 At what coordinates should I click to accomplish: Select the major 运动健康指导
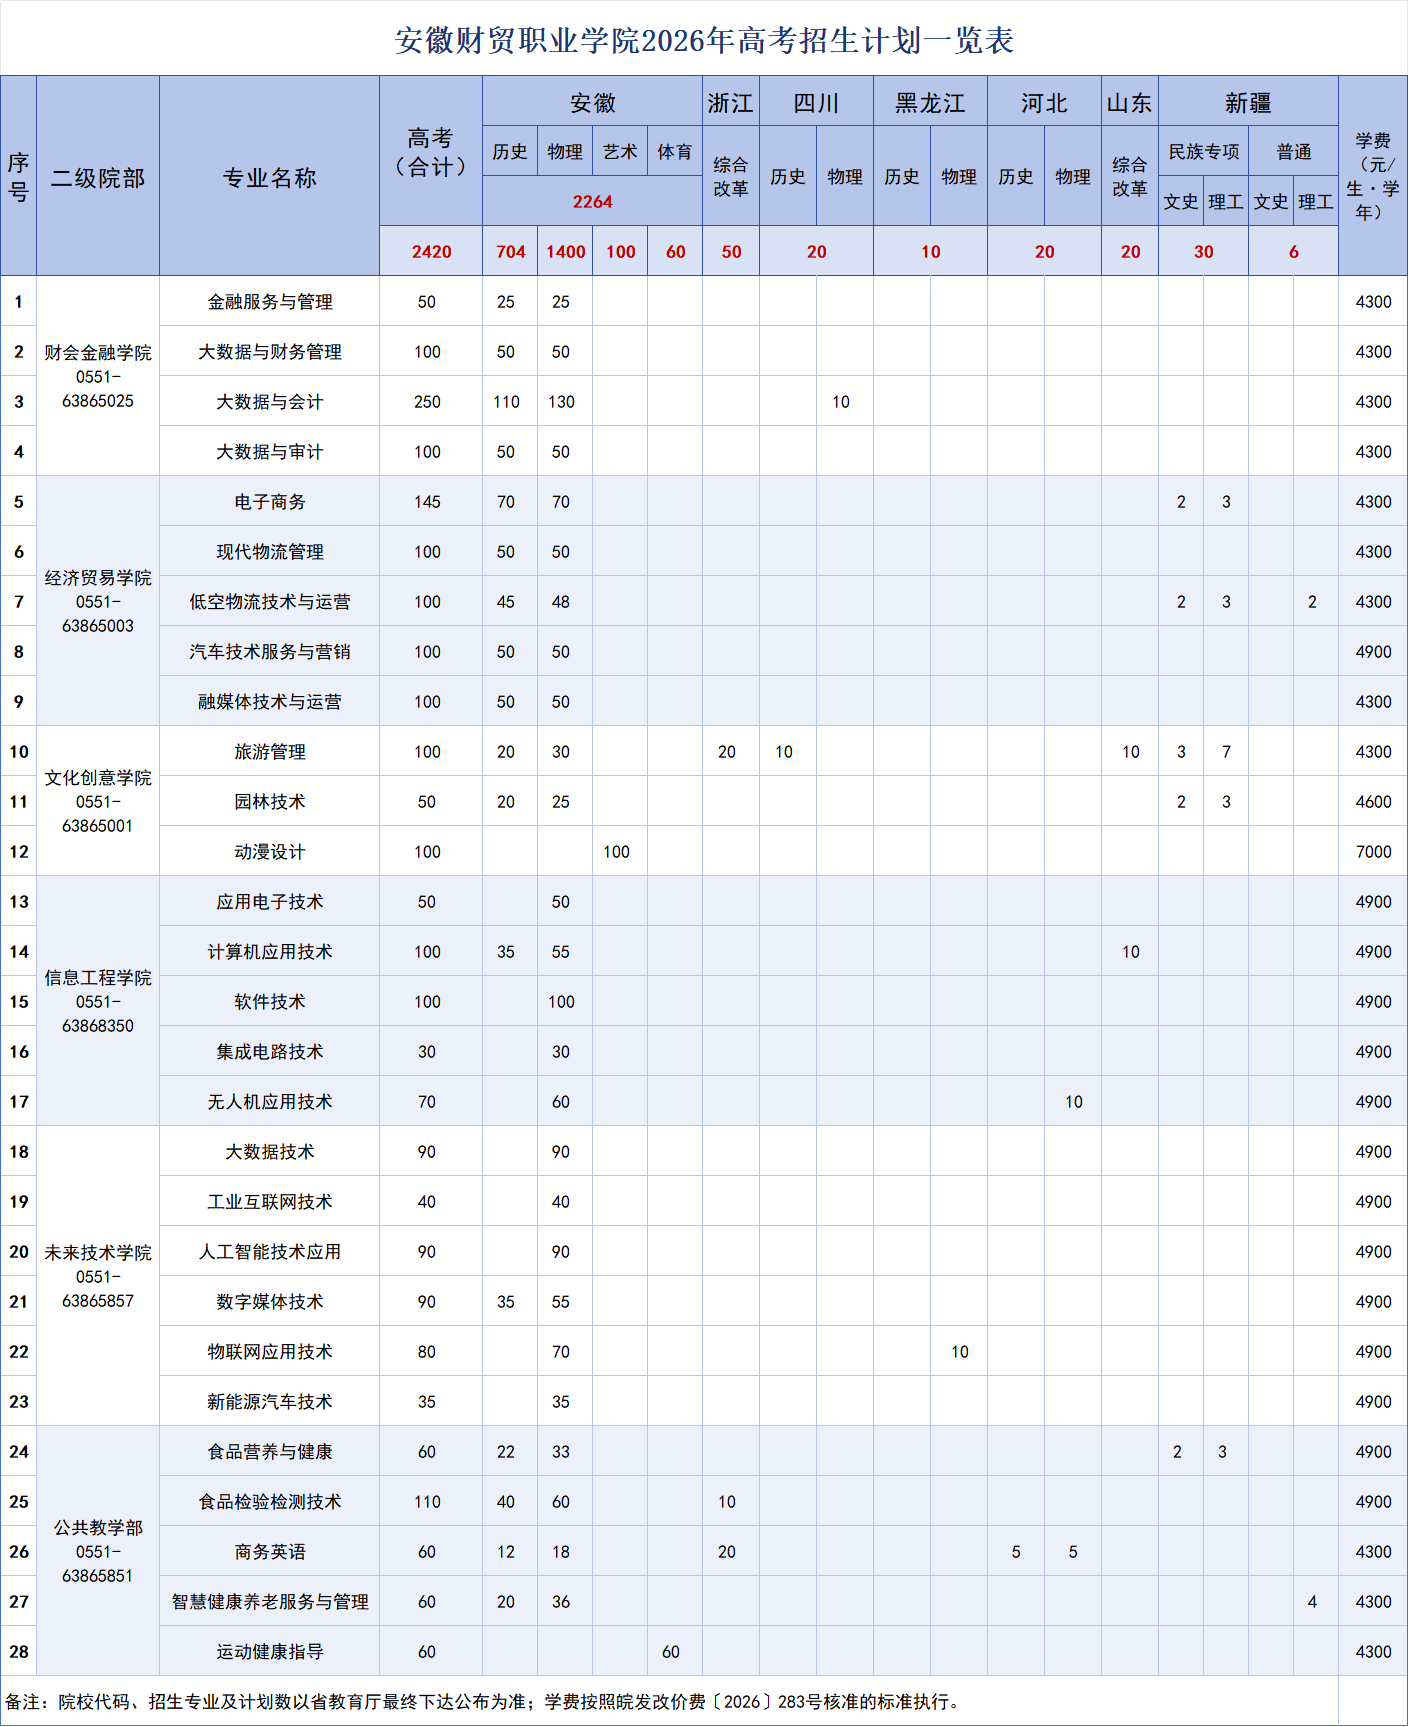point(269,1651)
